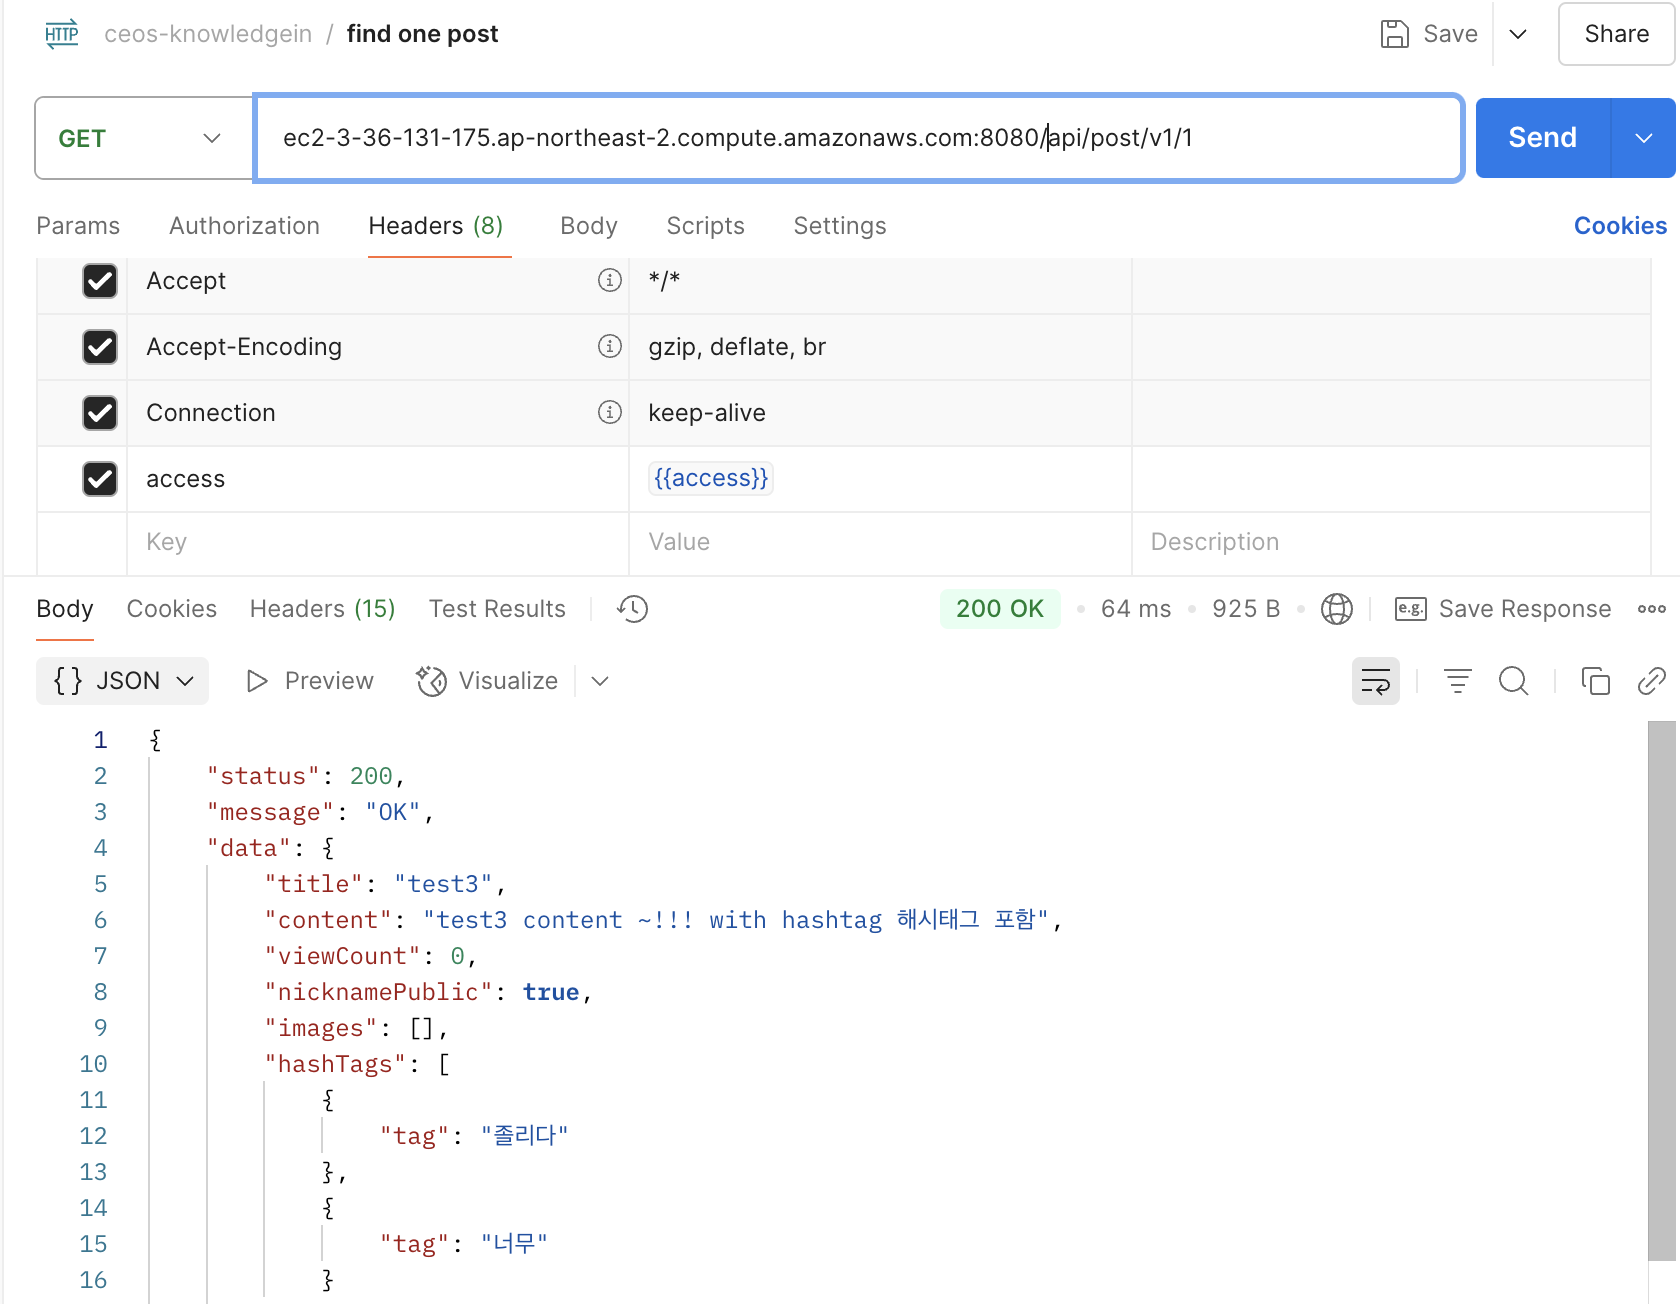The height and width of the screenshot is (1304, 1680).
Task: Toggle word wrap icon in response toolbar
Action: (1376, 681)
